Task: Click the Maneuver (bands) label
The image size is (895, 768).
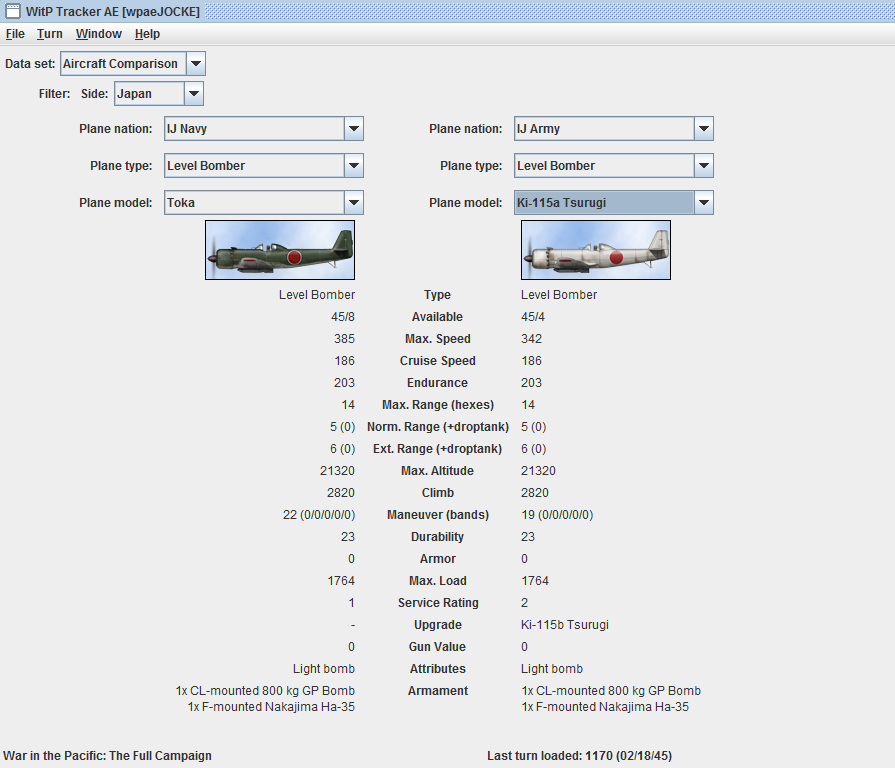Action: point(438,515)
